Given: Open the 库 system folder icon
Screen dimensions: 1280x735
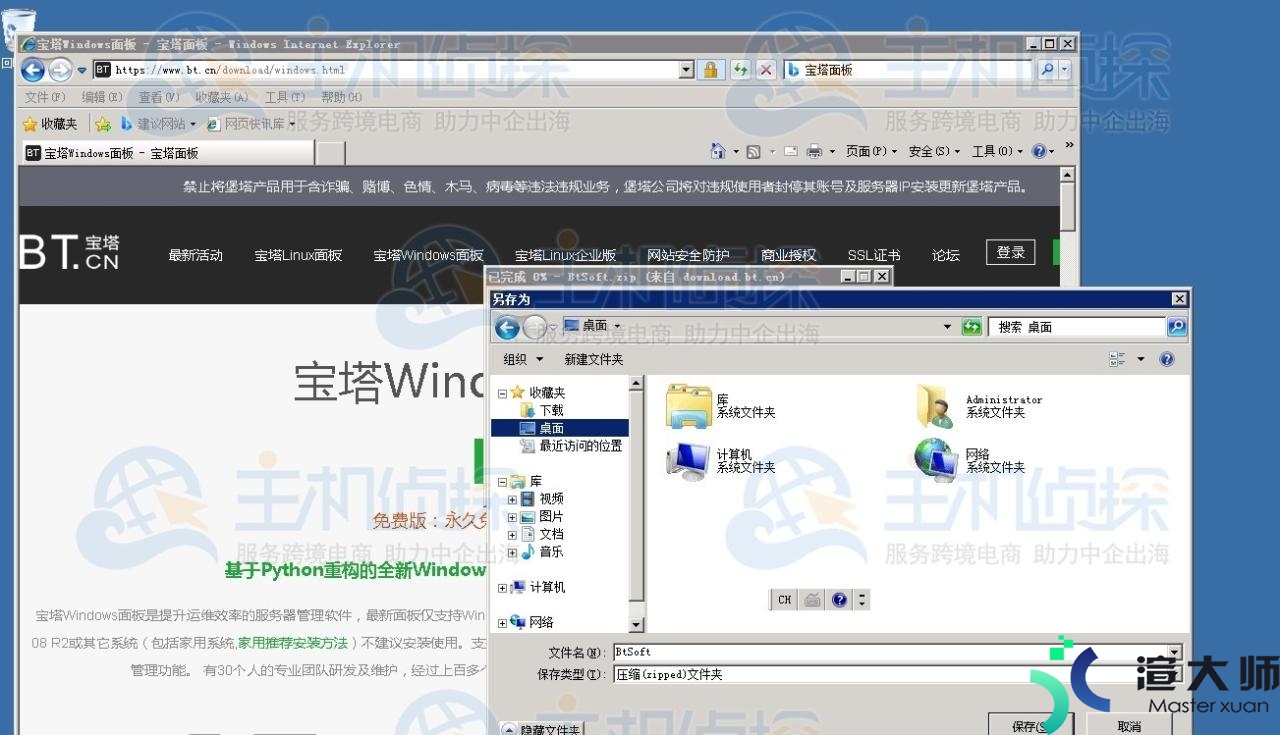Looking at the screenshot, I should point(689,405).
